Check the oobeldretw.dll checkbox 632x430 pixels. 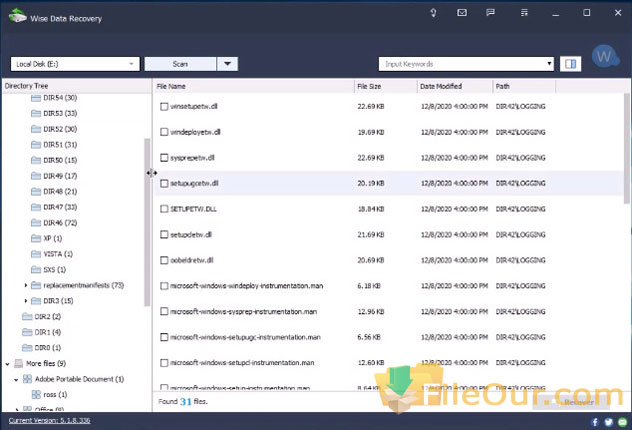pos(164,260)
